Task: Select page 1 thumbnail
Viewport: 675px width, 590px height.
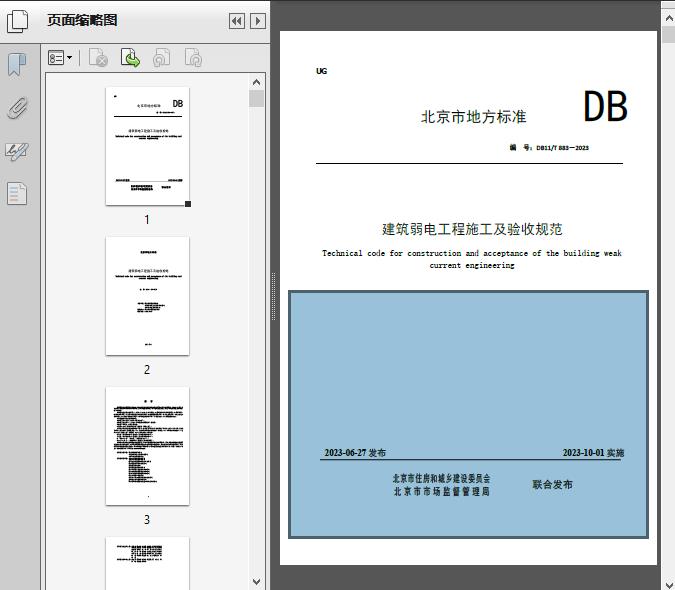Action: (x=147, y=146)
